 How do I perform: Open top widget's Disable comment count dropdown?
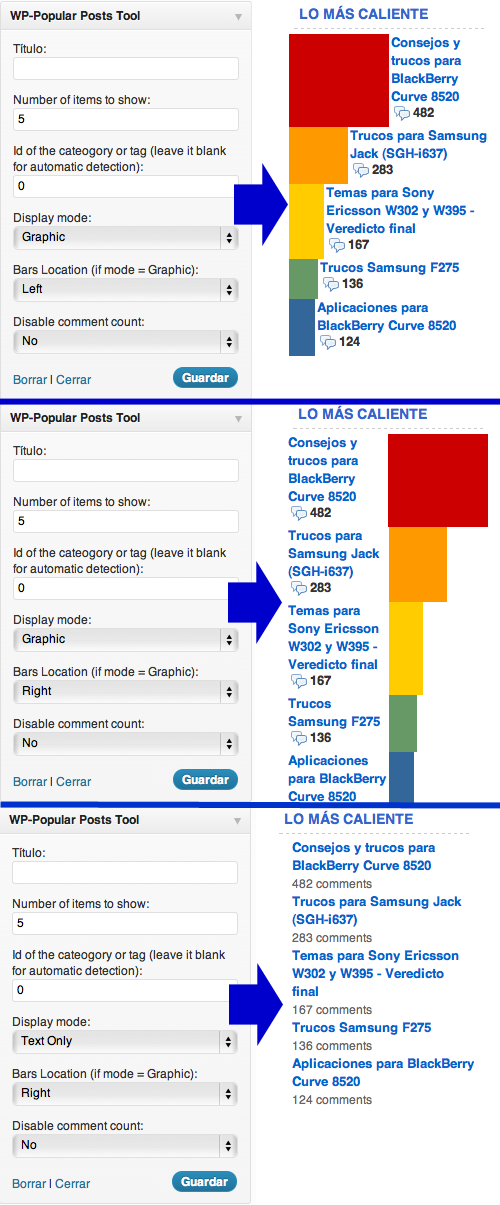click(125, 341)
